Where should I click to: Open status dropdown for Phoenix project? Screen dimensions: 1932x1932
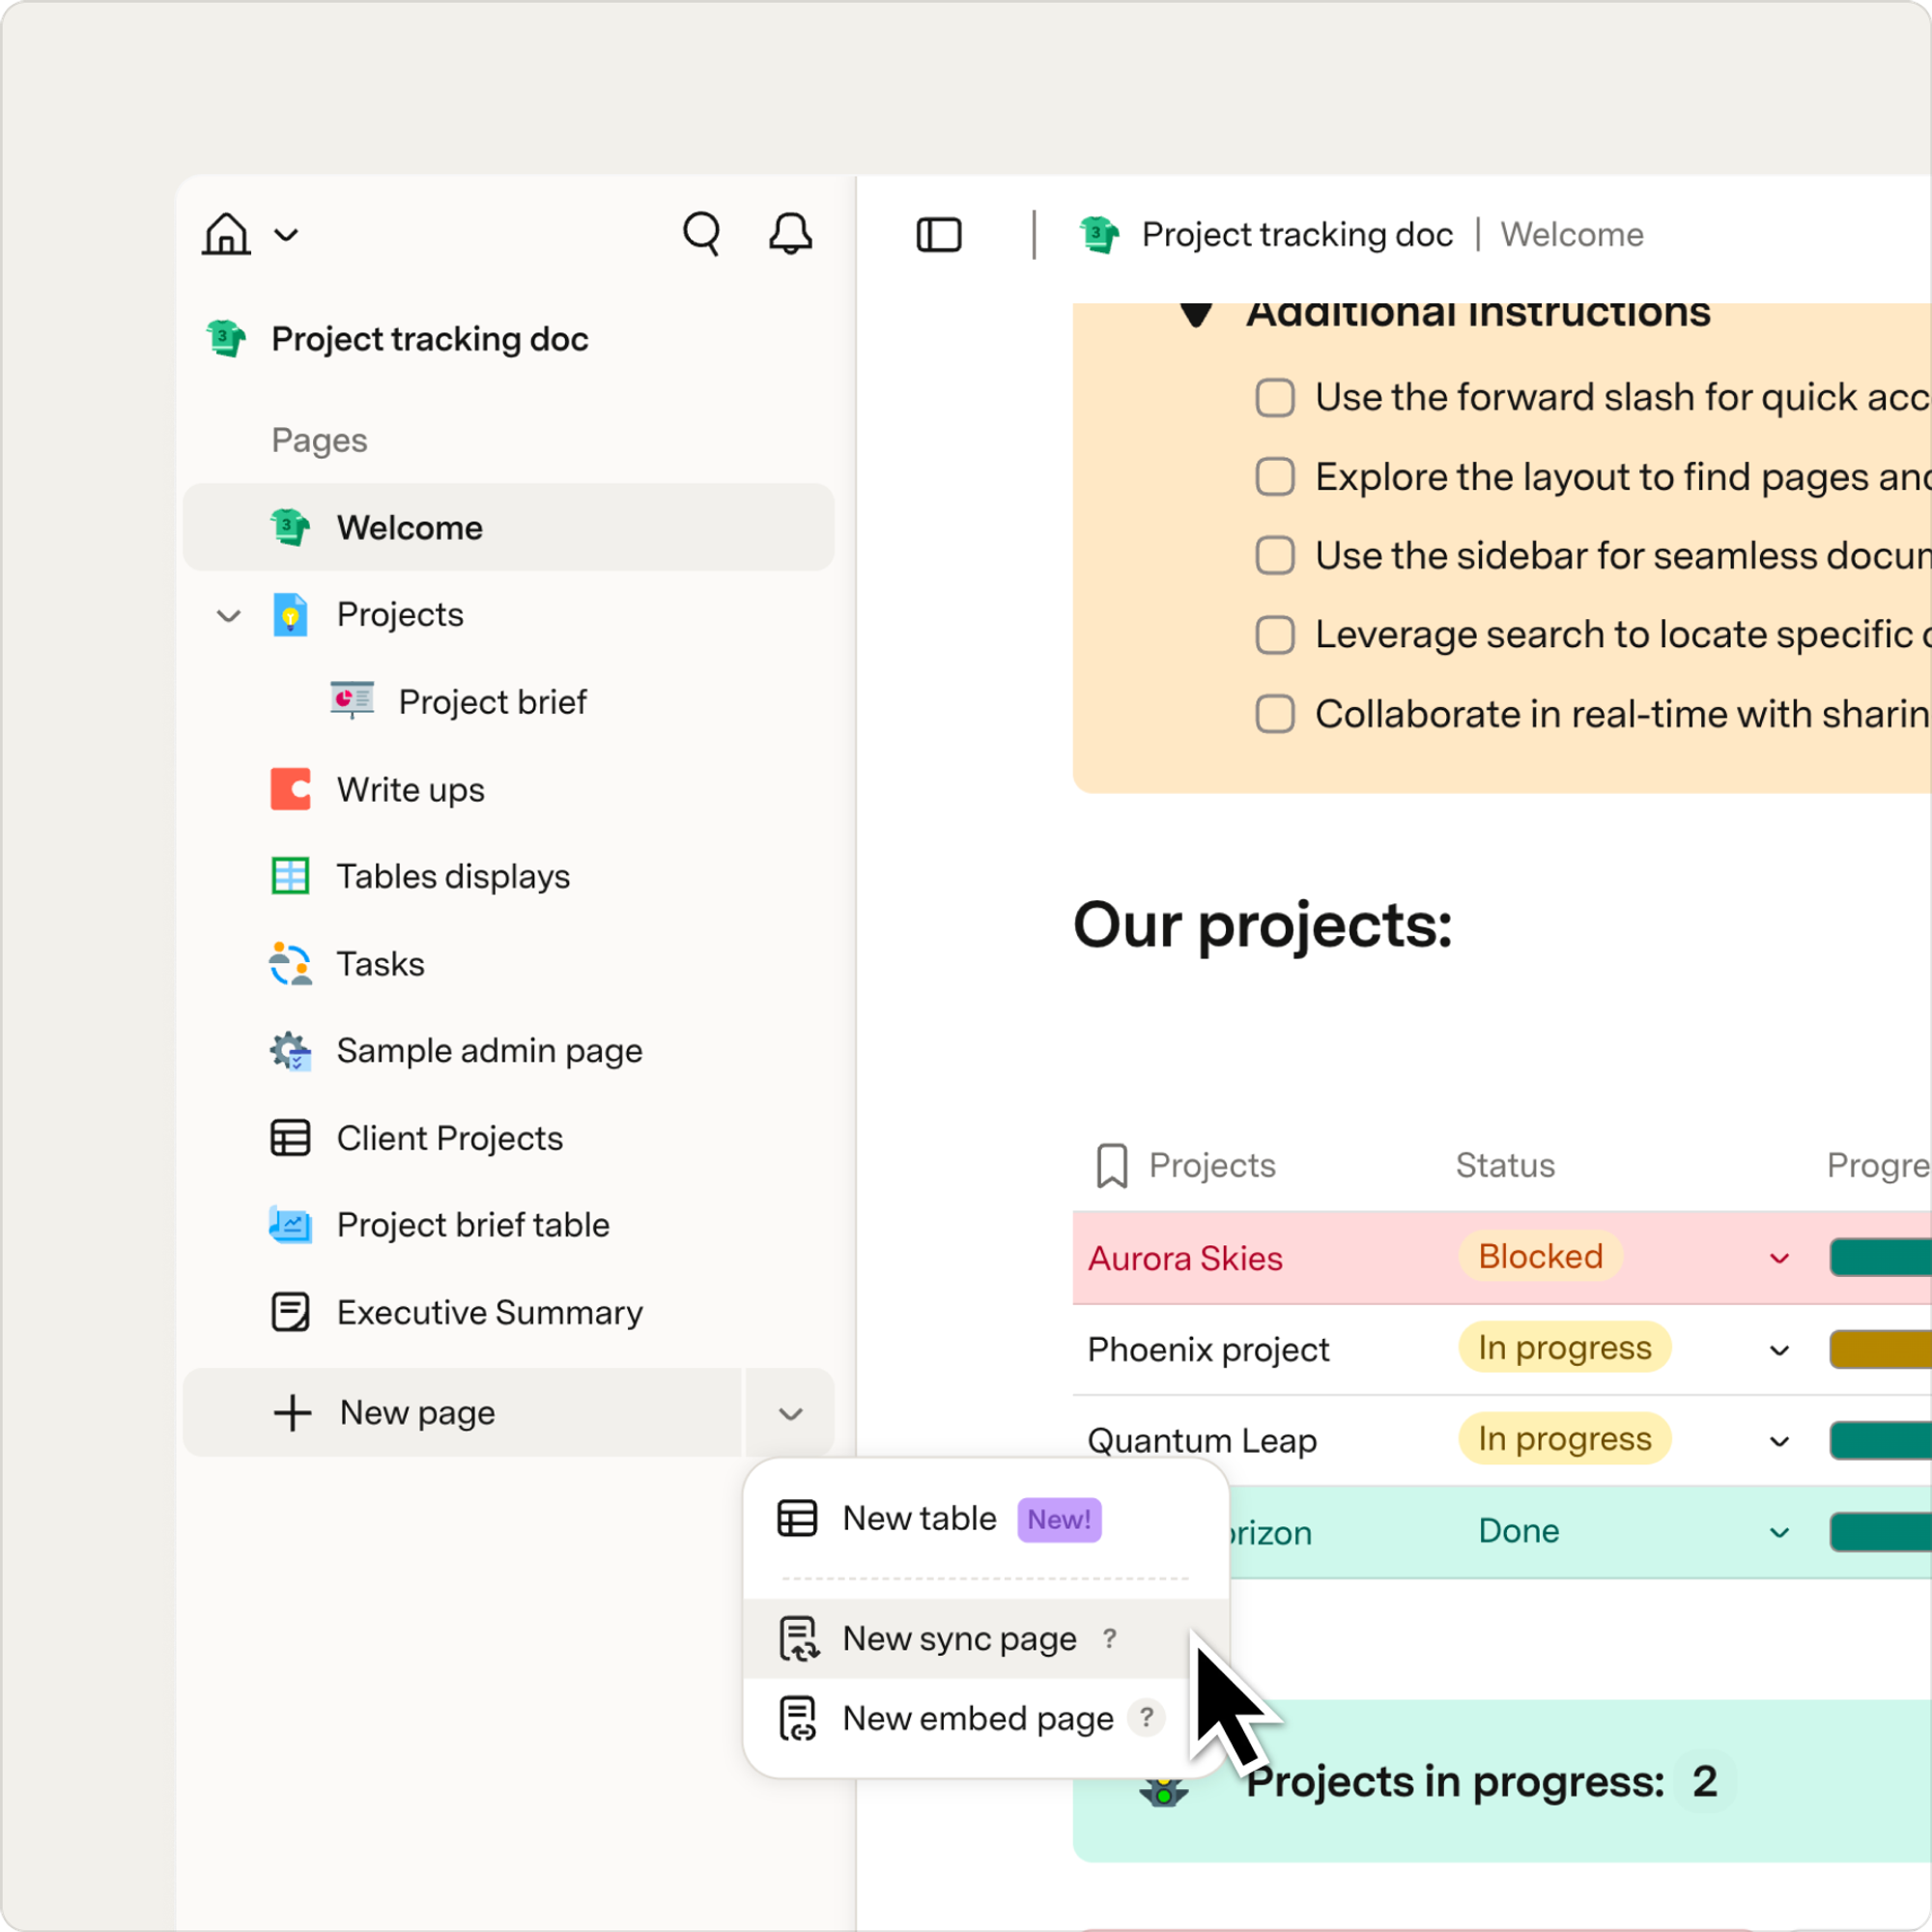tap(1779, 1350)
